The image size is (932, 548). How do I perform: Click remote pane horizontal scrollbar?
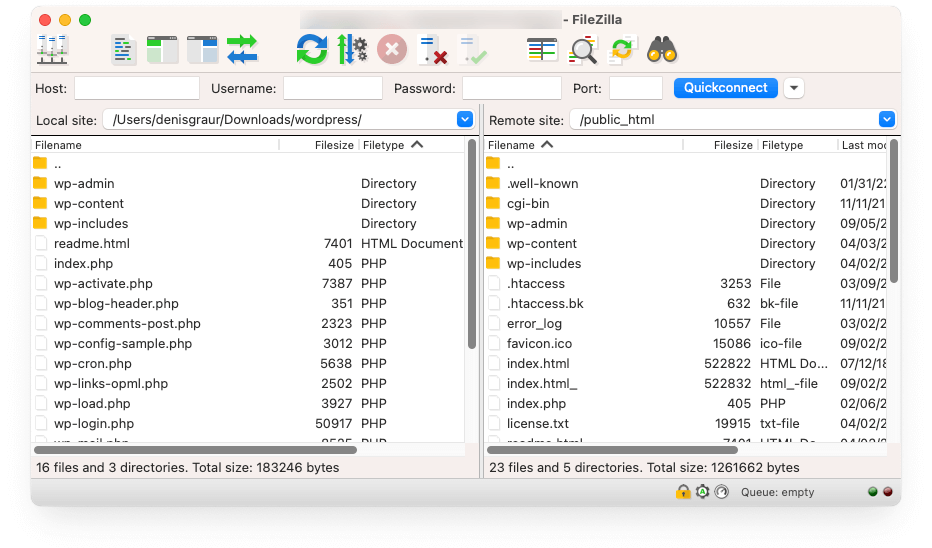612,450
